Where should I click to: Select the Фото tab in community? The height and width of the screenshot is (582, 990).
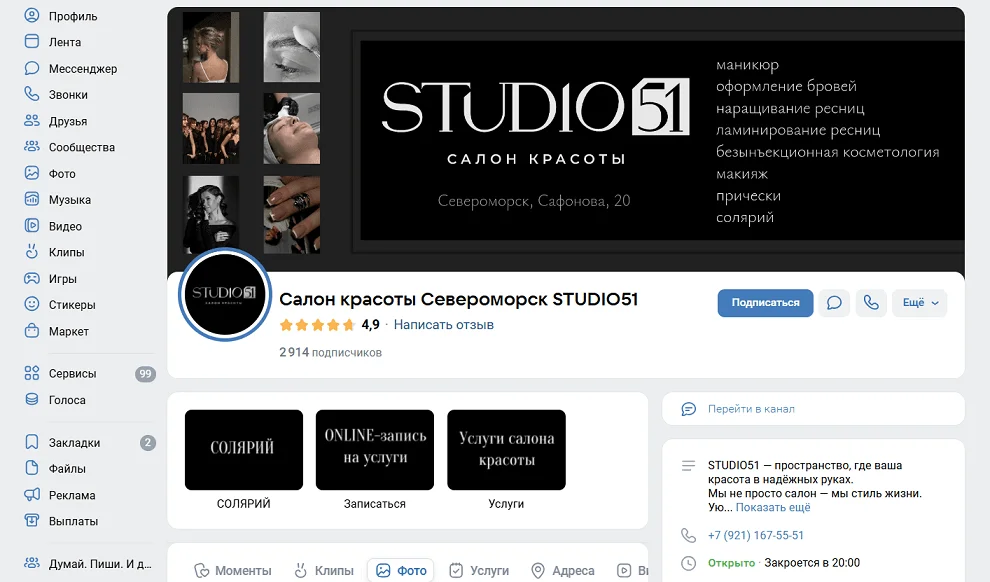click(x=402, y=571)
